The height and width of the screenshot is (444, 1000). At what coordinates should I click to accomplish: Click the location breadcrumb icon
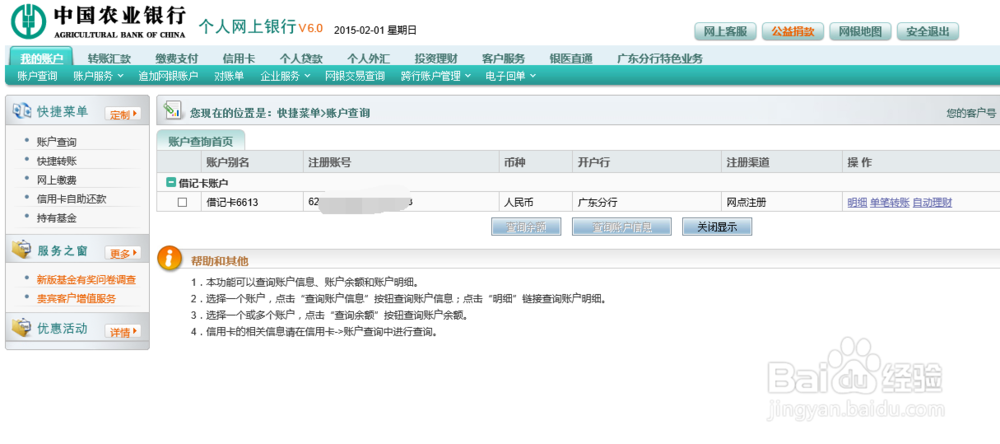coord(172,111)
